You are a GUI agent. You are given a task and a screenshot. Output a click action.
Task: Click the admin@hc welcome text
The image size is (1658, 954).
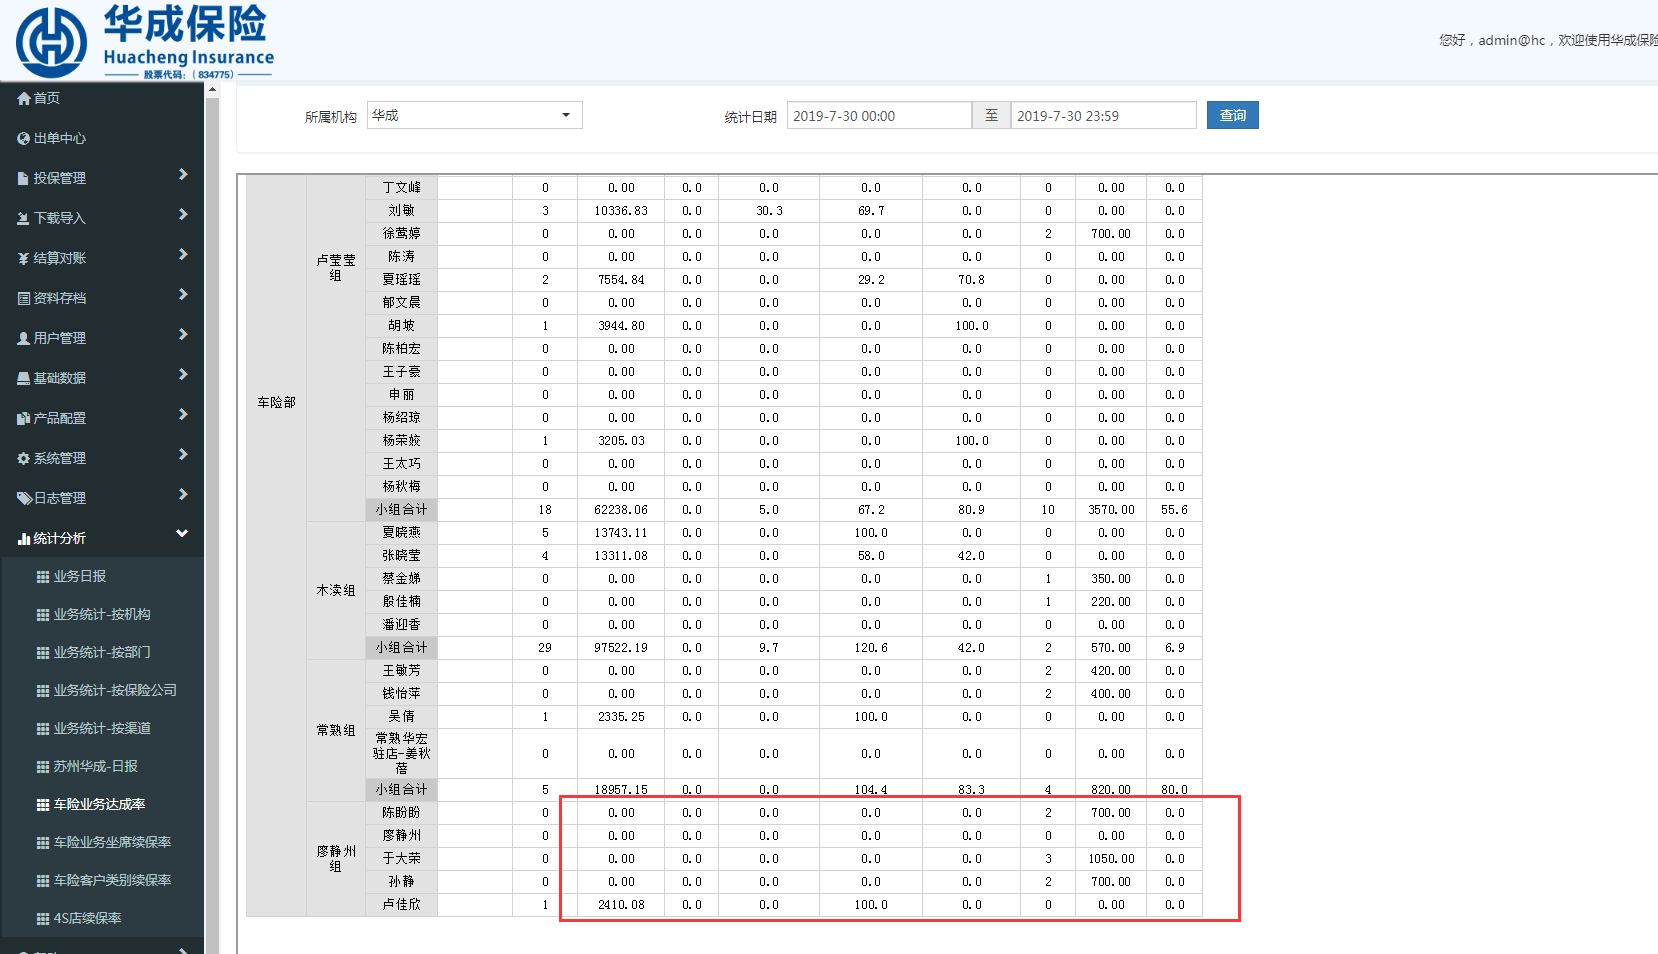point(1548,40)
